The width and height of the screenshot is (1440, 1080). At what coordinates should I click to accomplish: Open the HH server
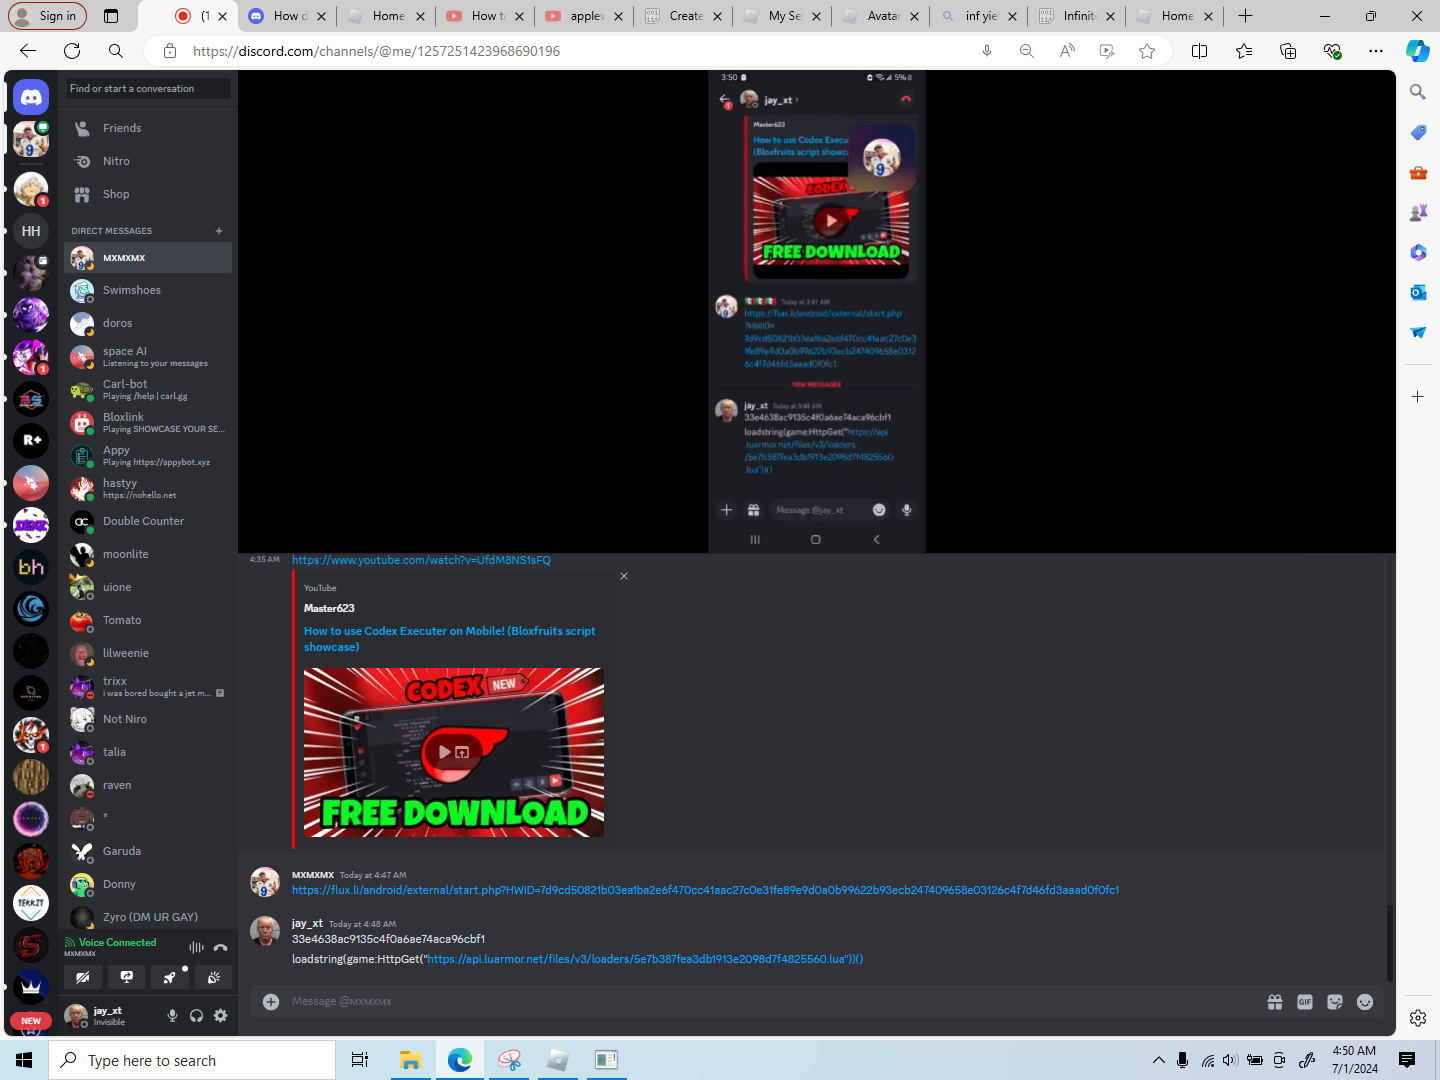tap(31, 231)
